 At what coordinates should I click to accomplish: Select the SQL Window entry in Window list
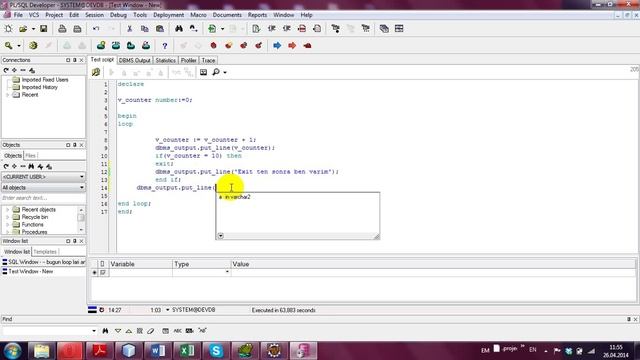coord(43,262)
